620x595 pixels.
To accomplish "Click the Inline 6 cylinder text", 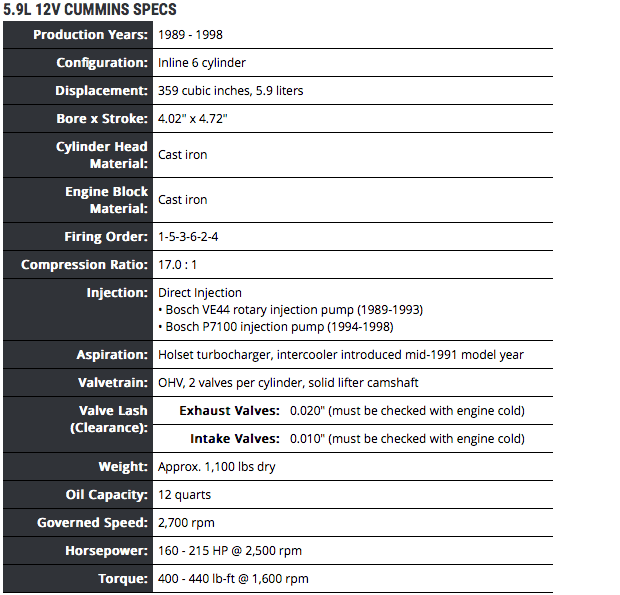I will click(x=202, y=63).
